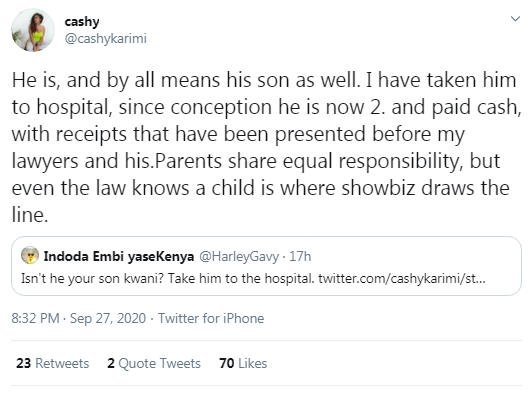Open the cashy display name
This screenshot has width=532, height=393.
82,21
